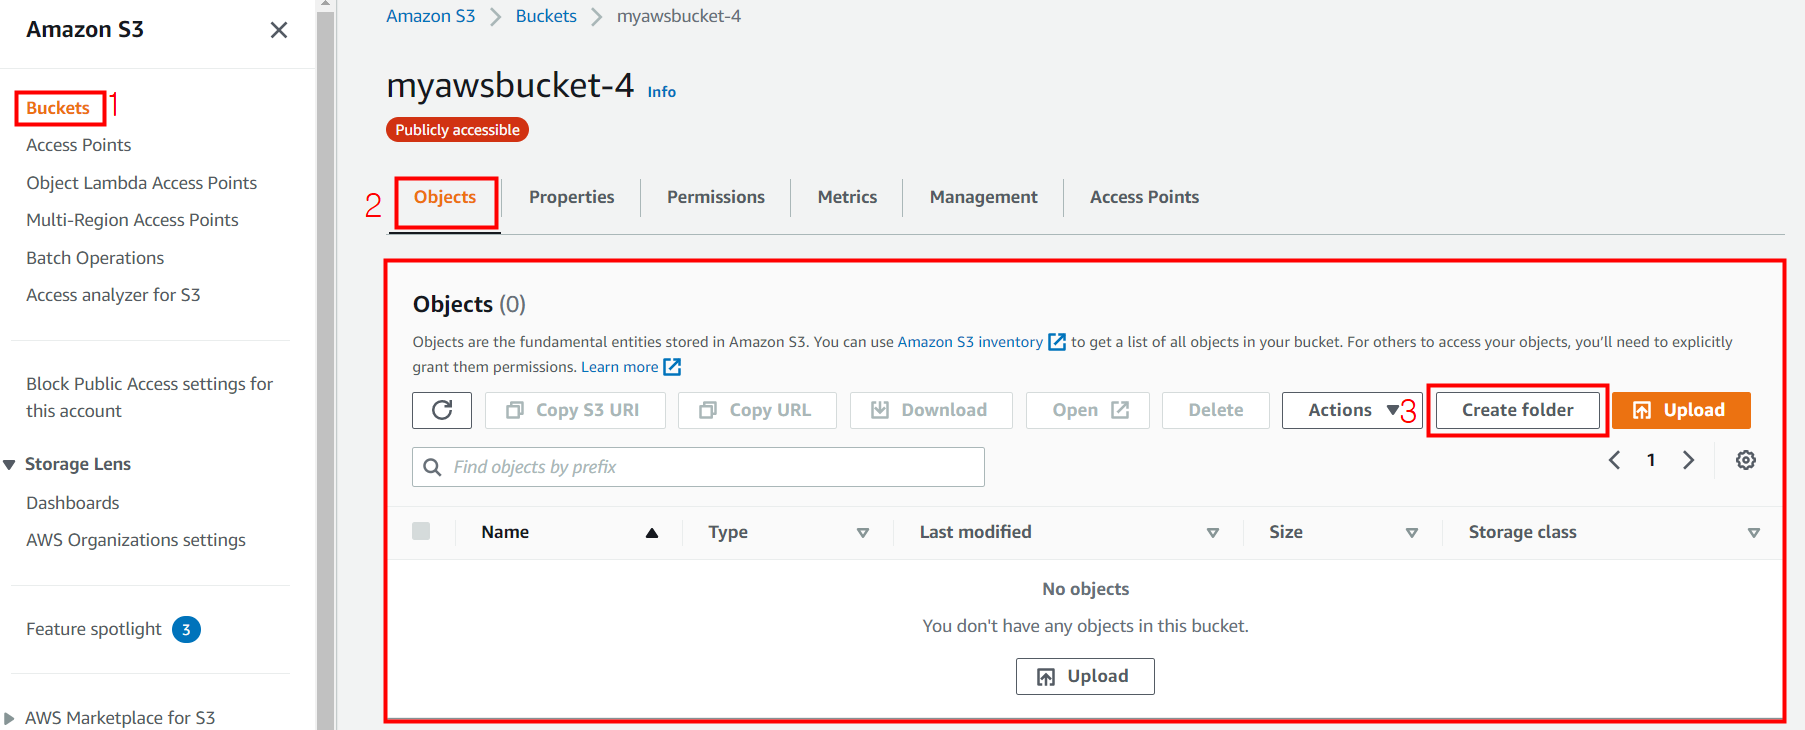The width and height of the screenshot is (1805, 730).
Task: Open the Learn more link
Action: pyautogui.click(x=620, y=367)
